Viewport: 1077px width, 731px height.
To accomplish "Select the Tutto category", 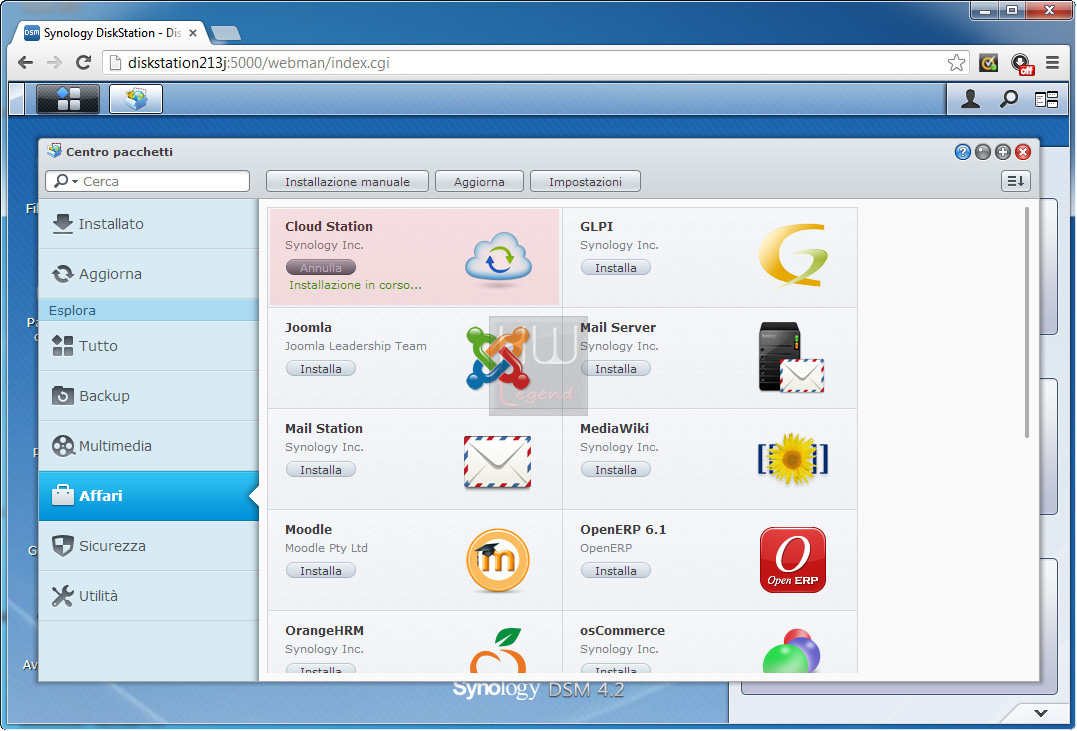I will coord(148,346).
